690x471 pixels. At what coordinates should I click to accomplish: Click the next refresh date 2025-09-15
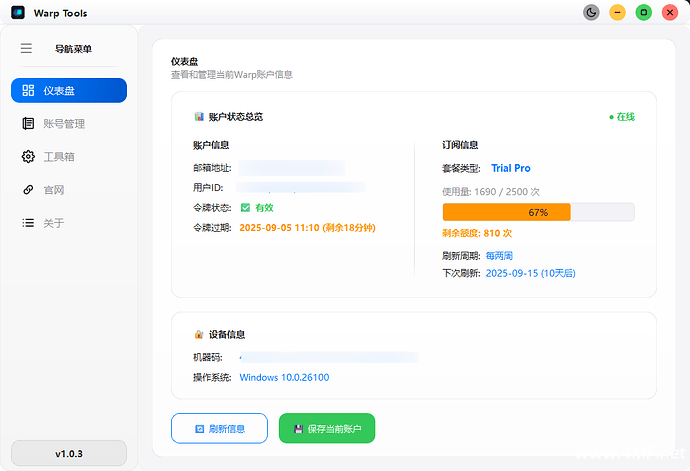click(530, 273)
